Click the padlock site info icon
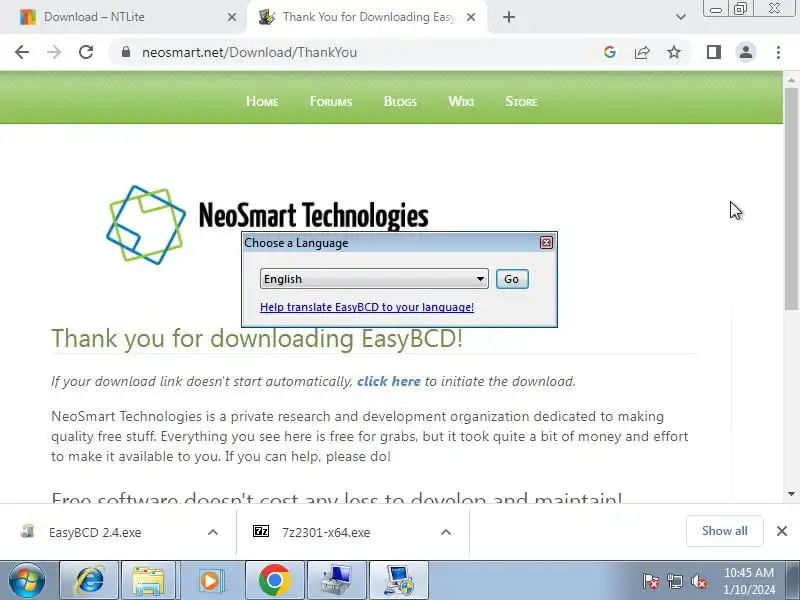 (x=126, y=52)
